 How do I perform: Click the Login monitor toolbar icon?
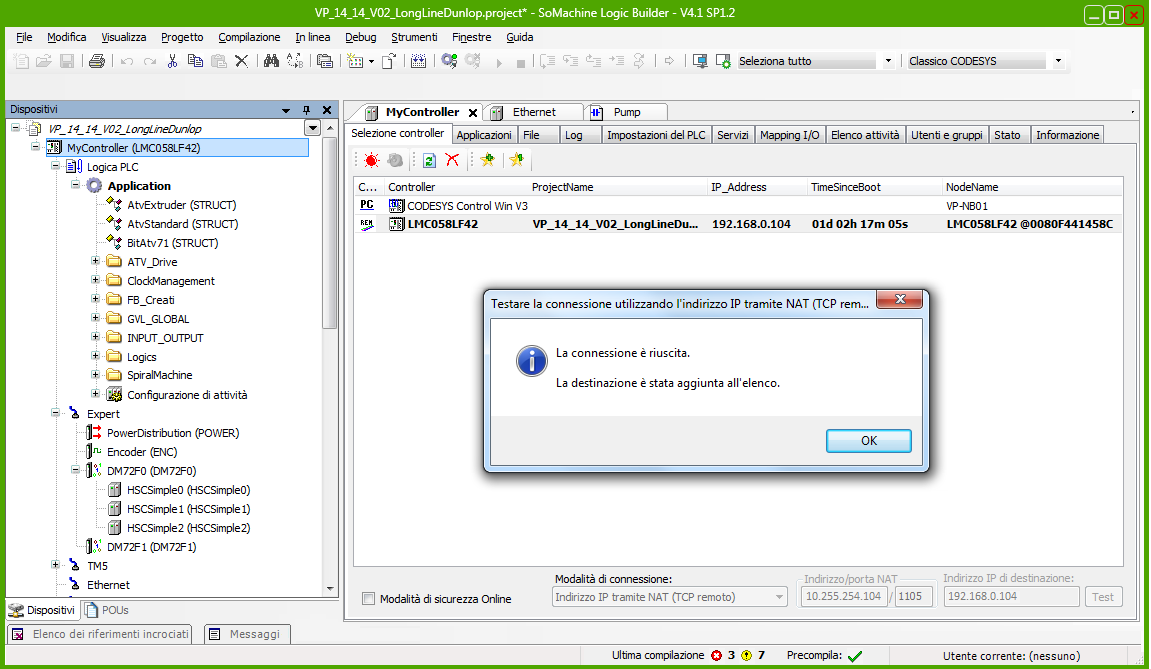(x=700, y=62)
